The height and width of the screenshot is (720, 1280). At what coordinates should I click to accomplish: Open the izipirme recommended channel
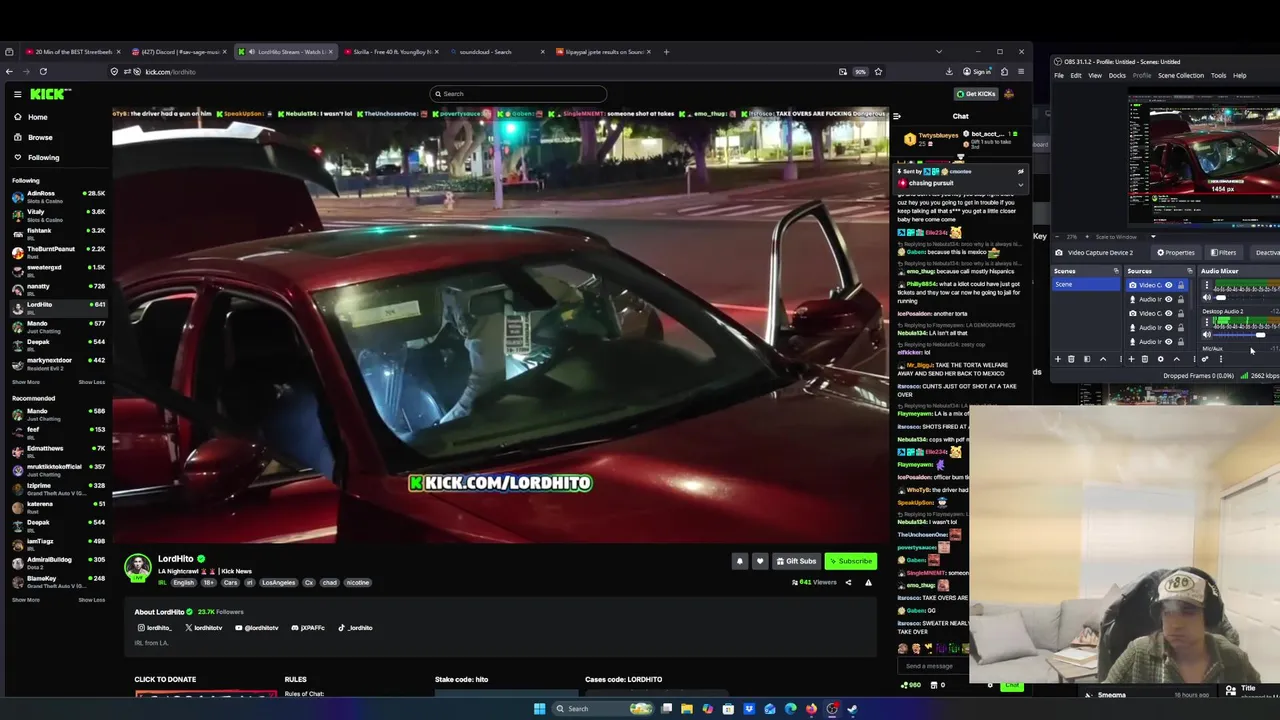tap(58, 487)
